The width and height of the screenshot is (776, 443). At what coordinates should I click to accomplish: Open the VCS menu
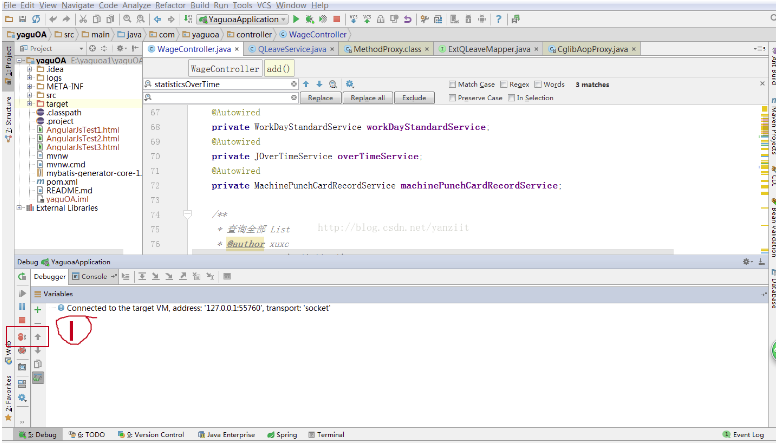pos(264,5)
